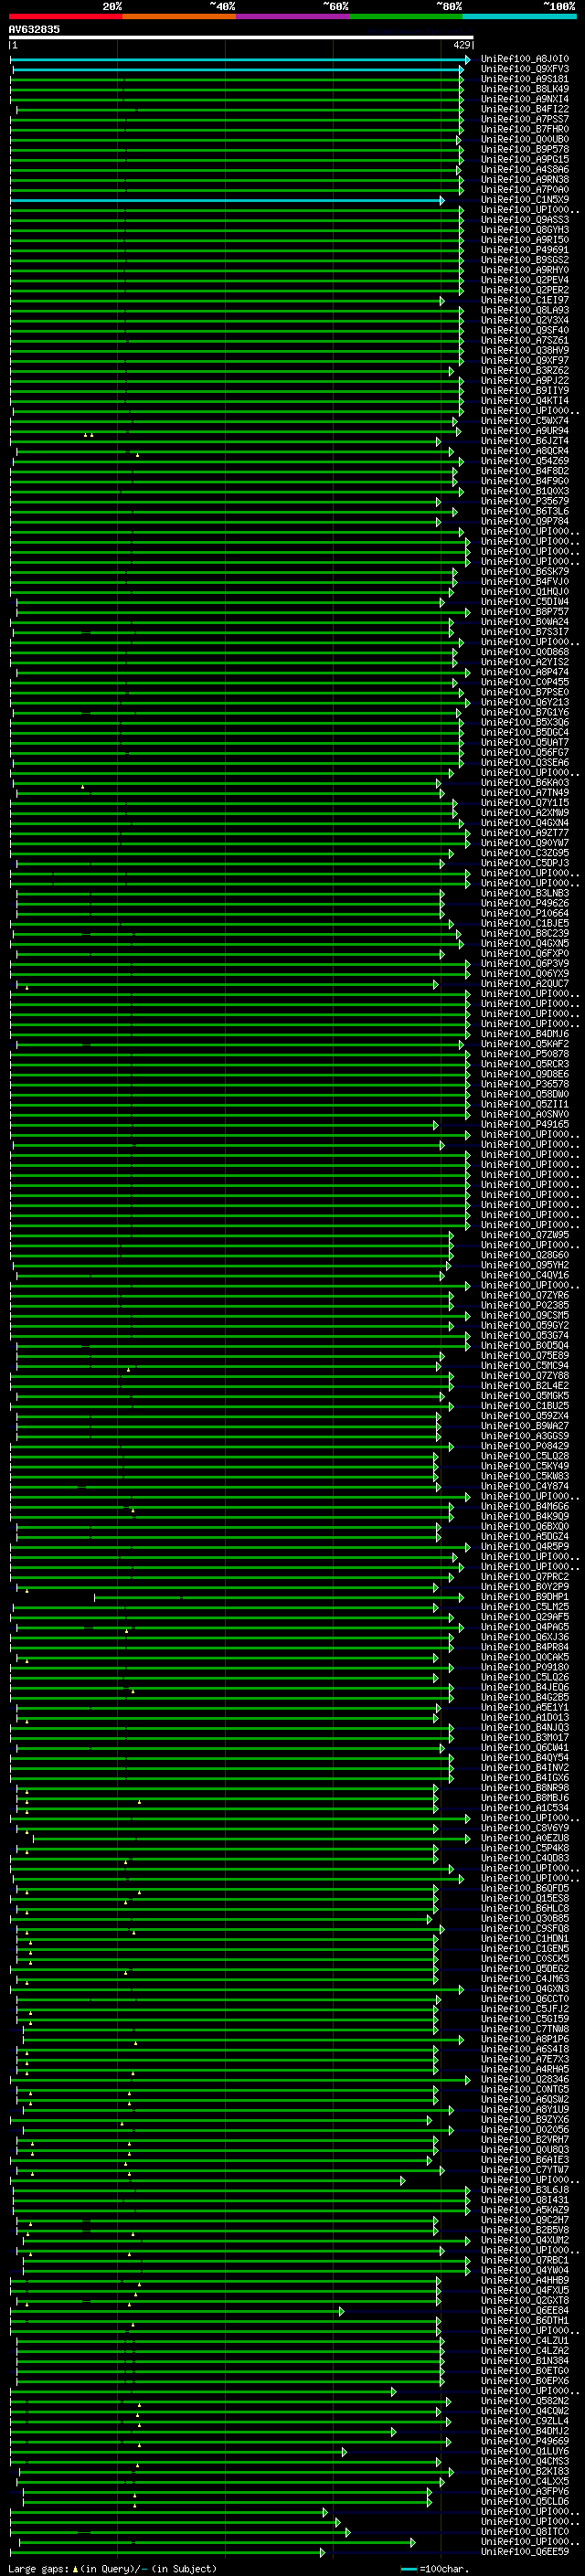Select hit label UniRef100_P02385
This screenshot has height=2576, width=585.
point(525,1305)
